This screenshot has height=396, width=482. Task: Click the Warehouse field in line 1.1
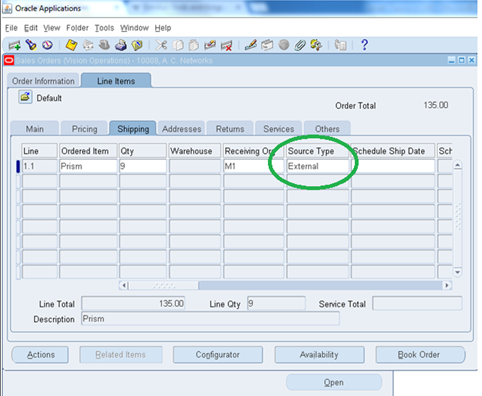tap(195, 166)
